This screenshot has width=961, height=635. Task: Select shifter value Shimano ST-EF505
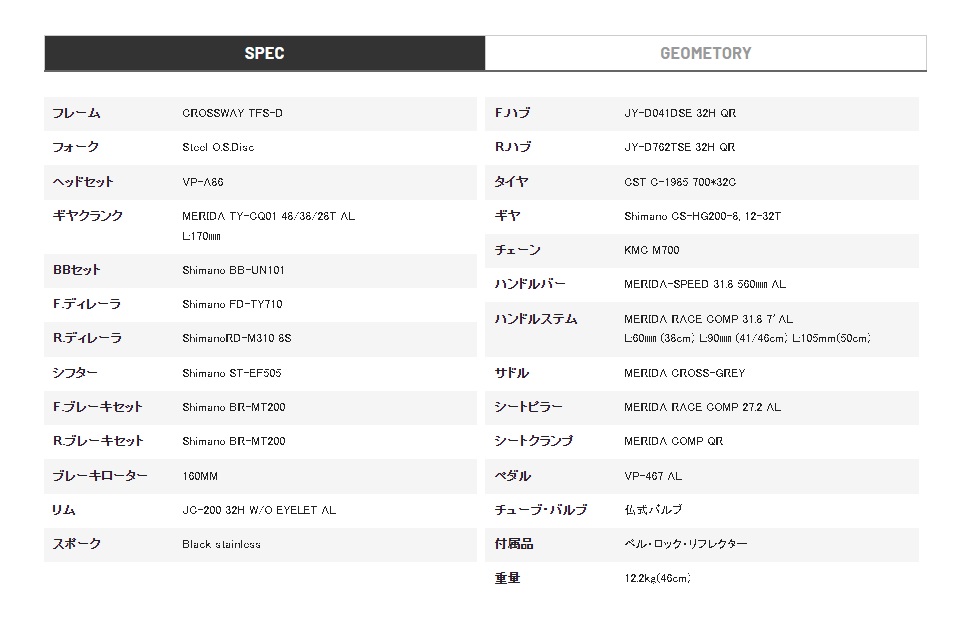tap(232, 373)
